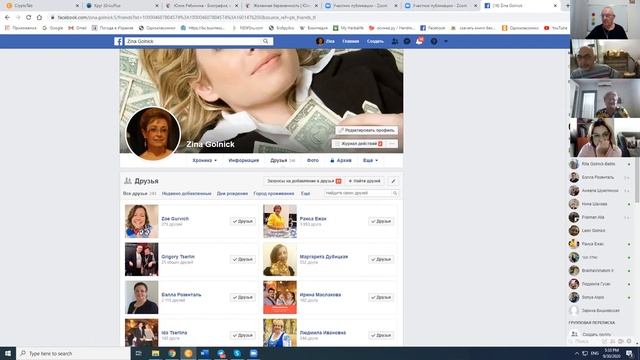
Task: Open the Архив profile tab with lock icon
Action: click(x=340, y=160)
